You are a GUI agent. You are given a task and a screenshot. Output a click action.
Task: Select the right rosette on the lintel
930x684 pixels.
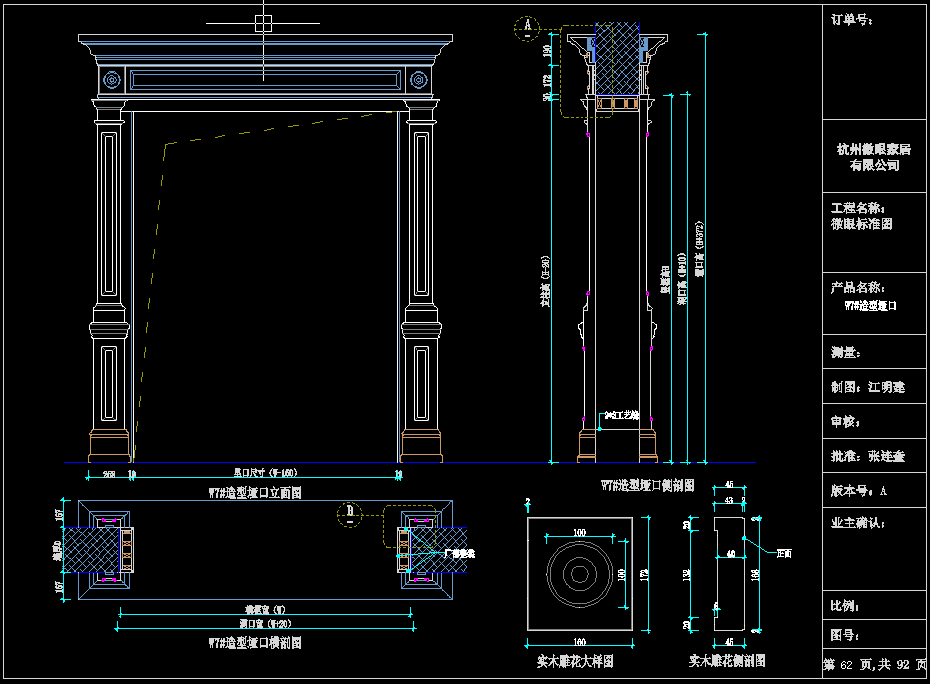(420, 78)
